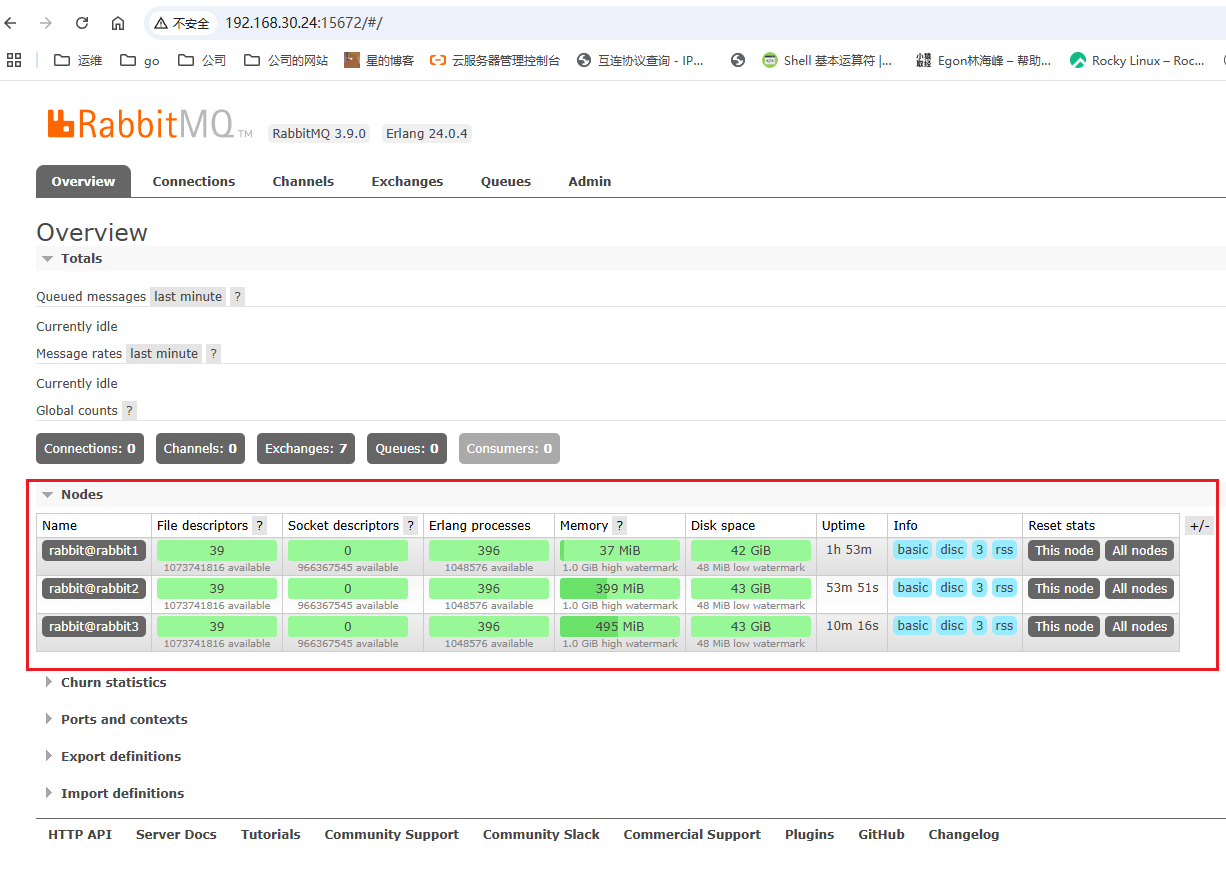Open the go bookmark folder
1226x890 pixels.
pyautogui.click(x=140, y=60)
